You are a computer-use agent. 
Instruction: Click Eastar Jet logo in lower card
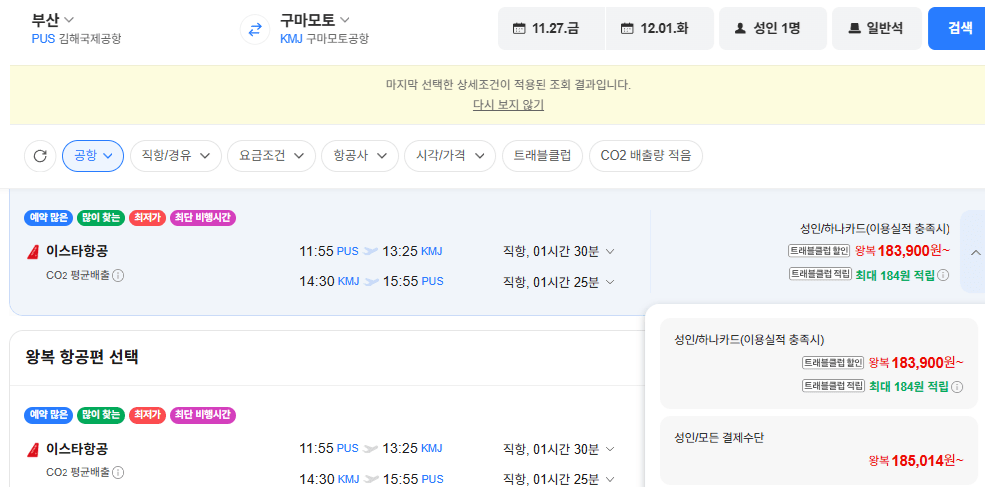[33, 449]
